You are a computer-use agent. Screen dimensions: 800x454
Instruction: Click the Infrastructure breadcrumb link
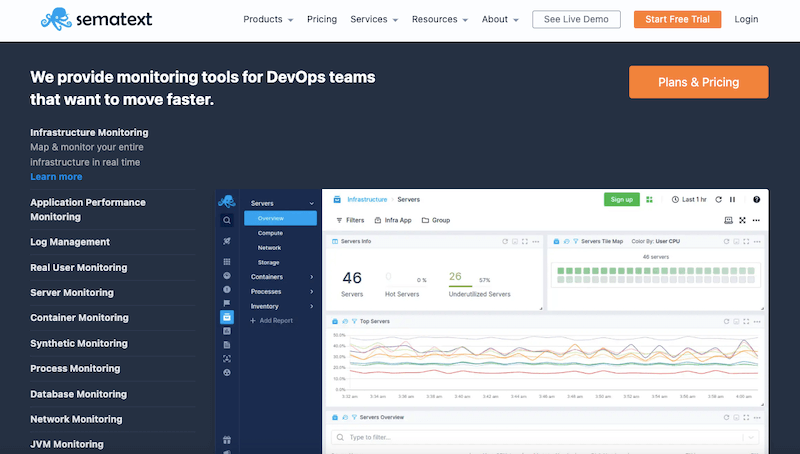(367, 199)
